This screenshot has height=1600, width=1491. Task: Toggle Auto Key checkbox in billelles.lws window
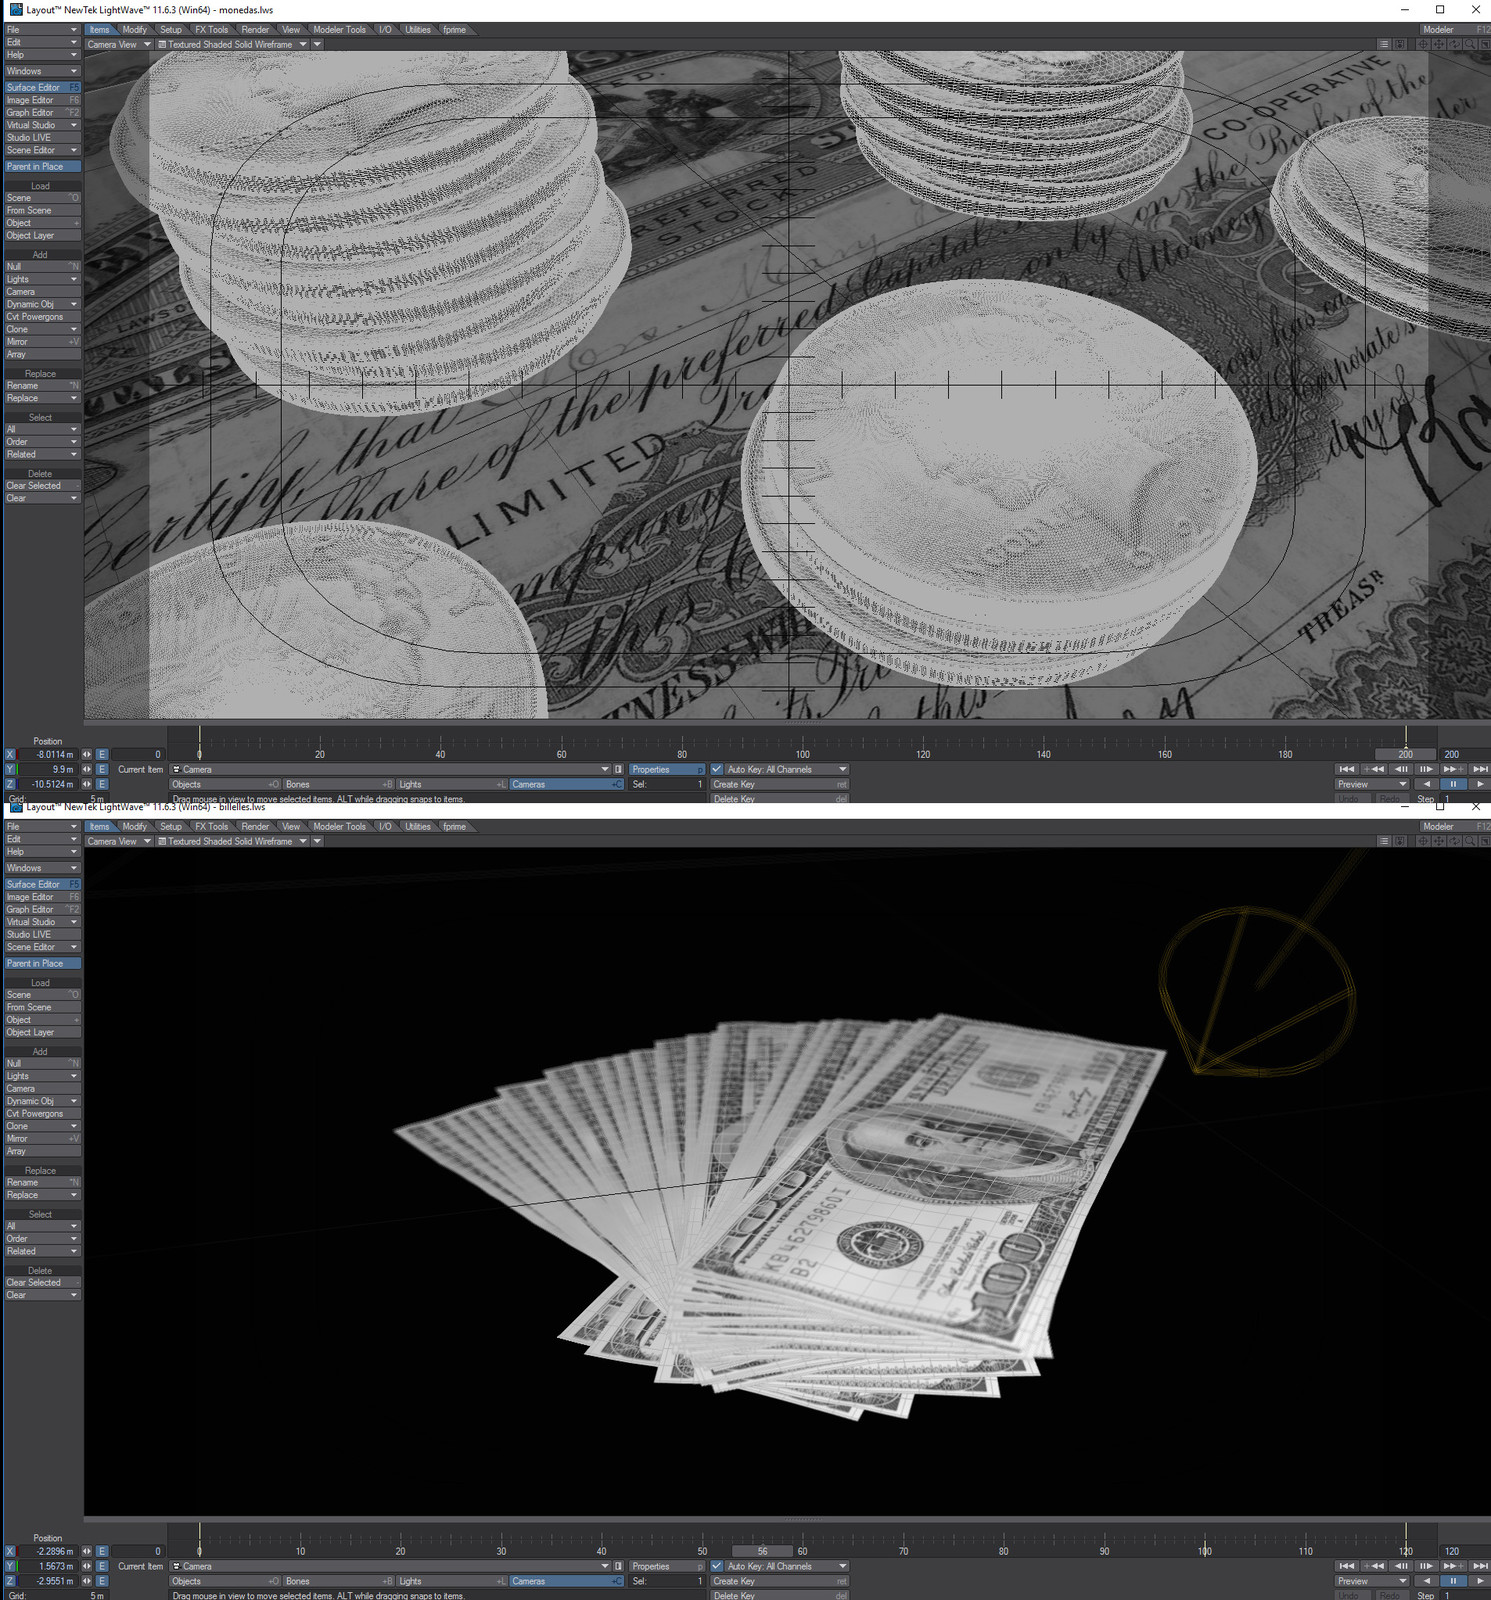click(716, 1566)
